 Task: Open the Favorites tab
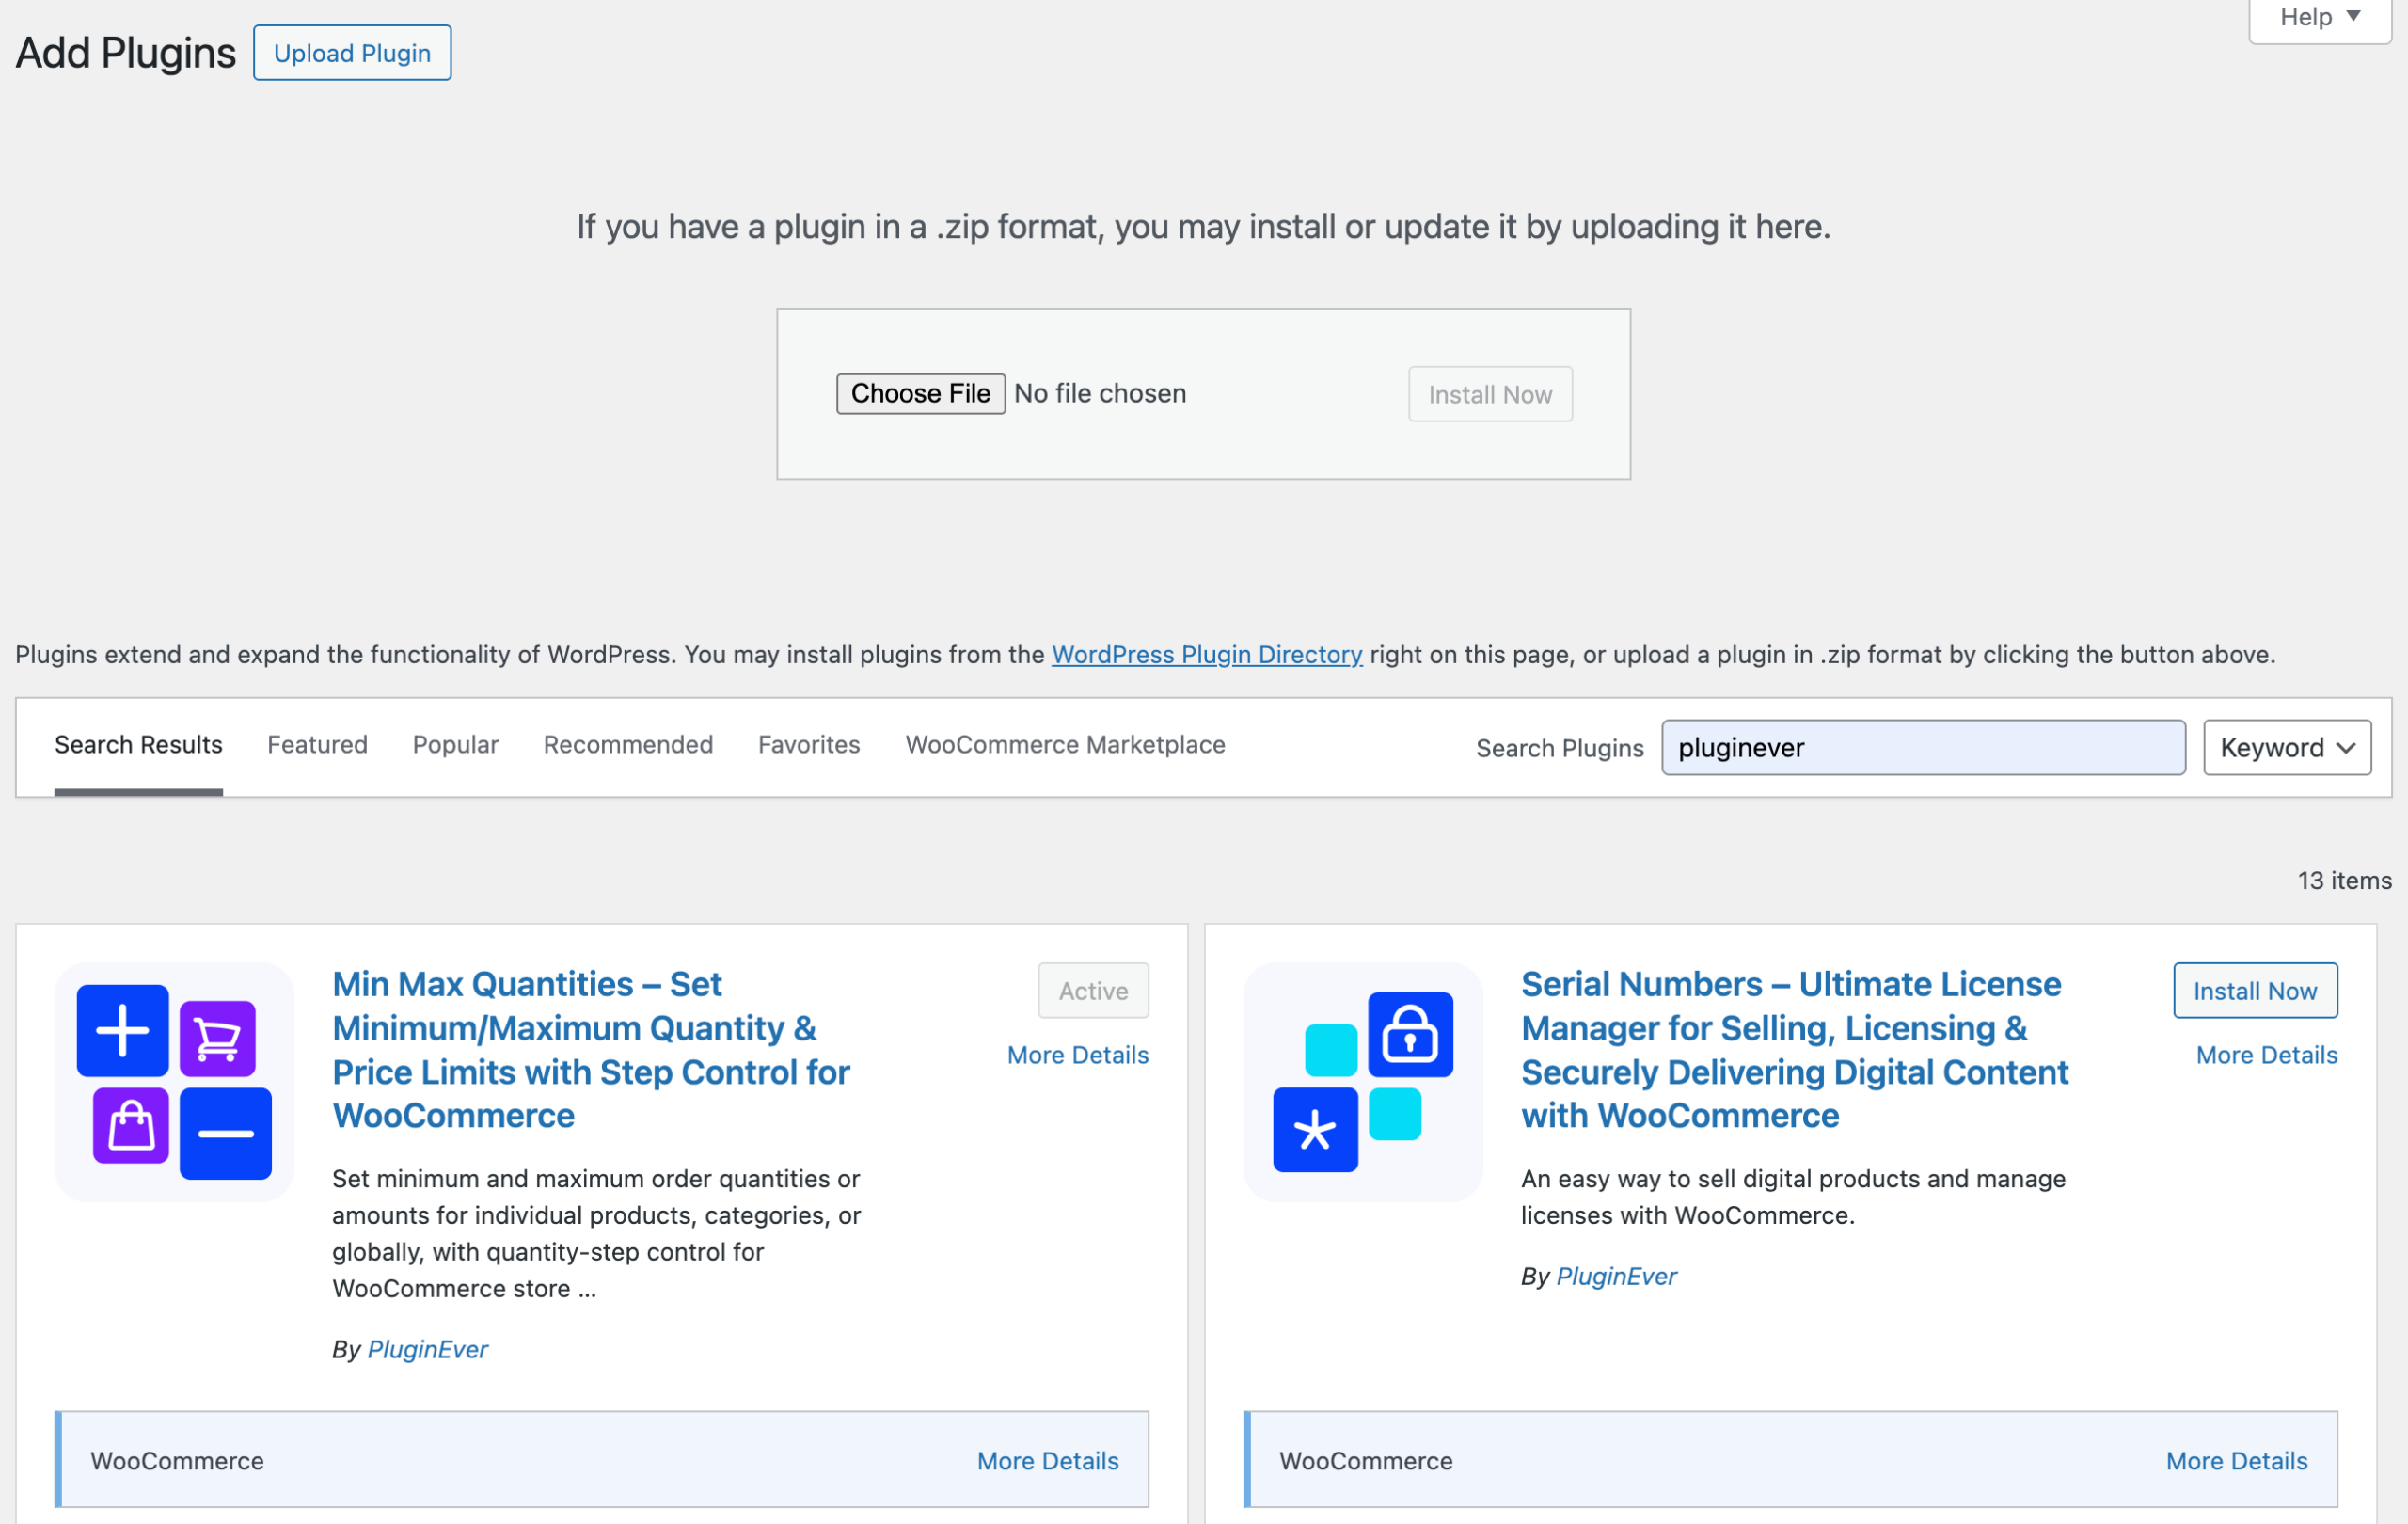(808, 744)
